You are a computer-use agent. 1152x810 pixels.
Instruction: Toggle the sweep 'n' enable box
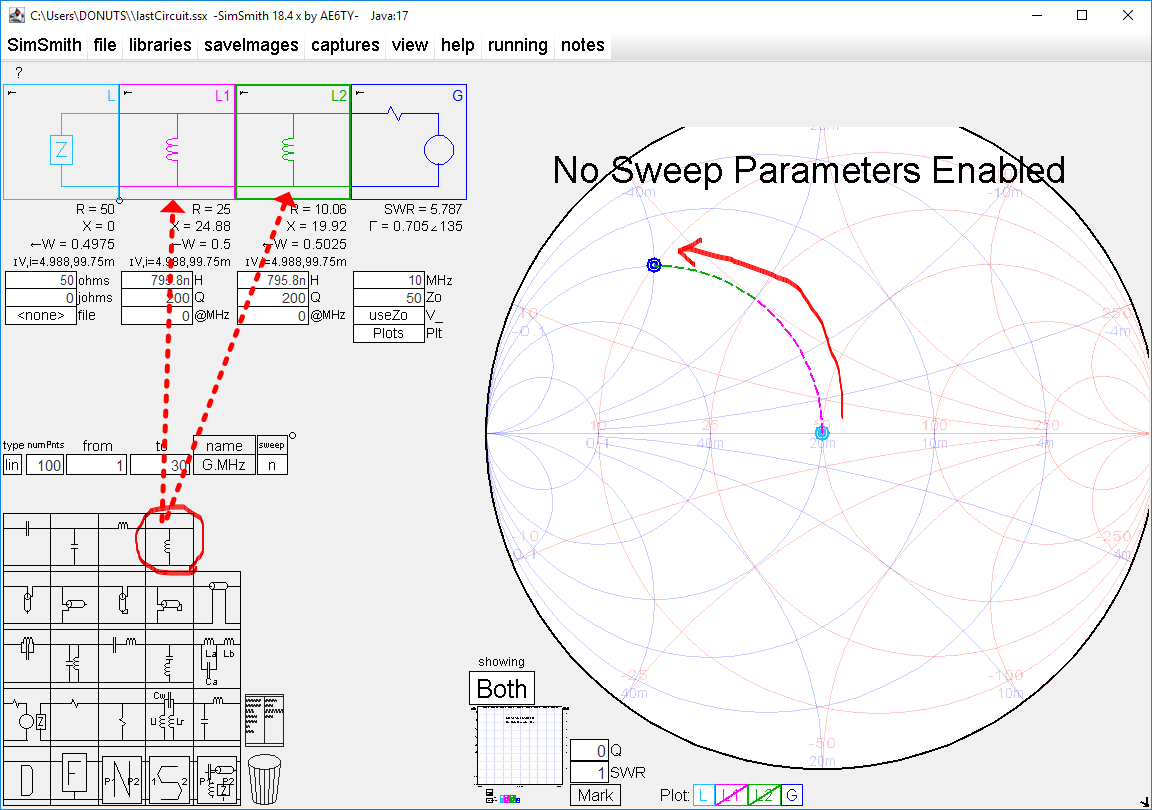272,465
